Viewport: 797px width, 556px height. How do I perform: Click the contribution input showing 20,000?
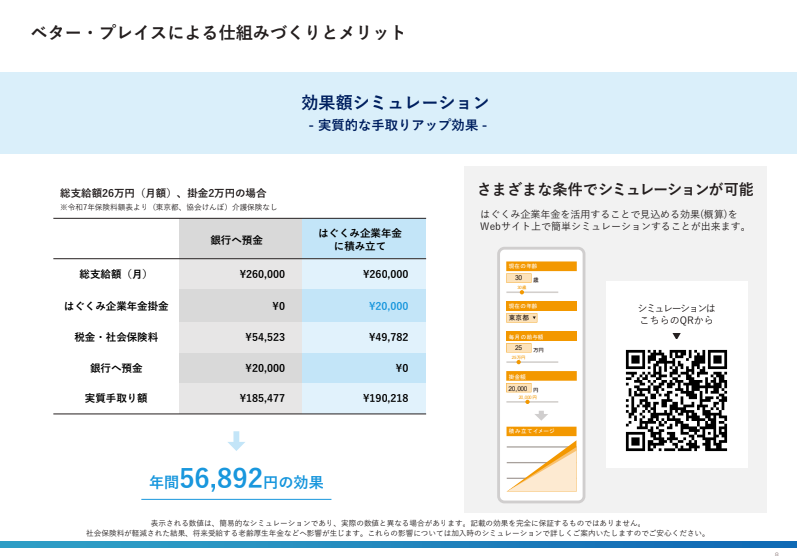coord(518,388)
